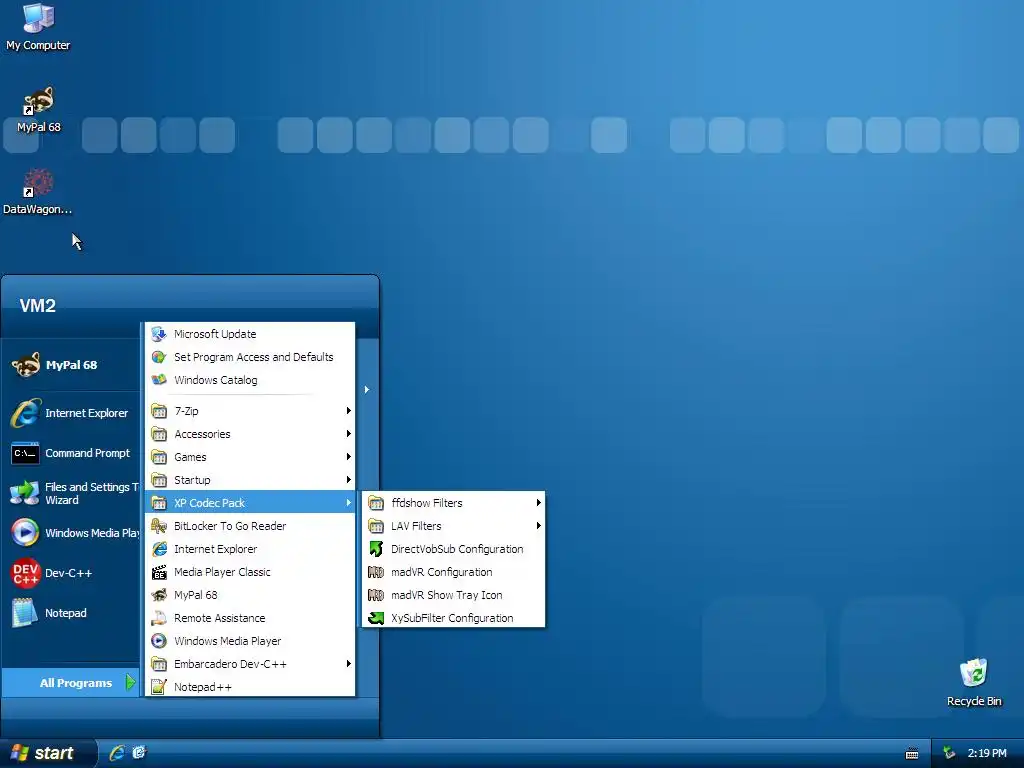1024x768 pixels.
Task: Expand the Startup program group
Action: coord(250,480)
